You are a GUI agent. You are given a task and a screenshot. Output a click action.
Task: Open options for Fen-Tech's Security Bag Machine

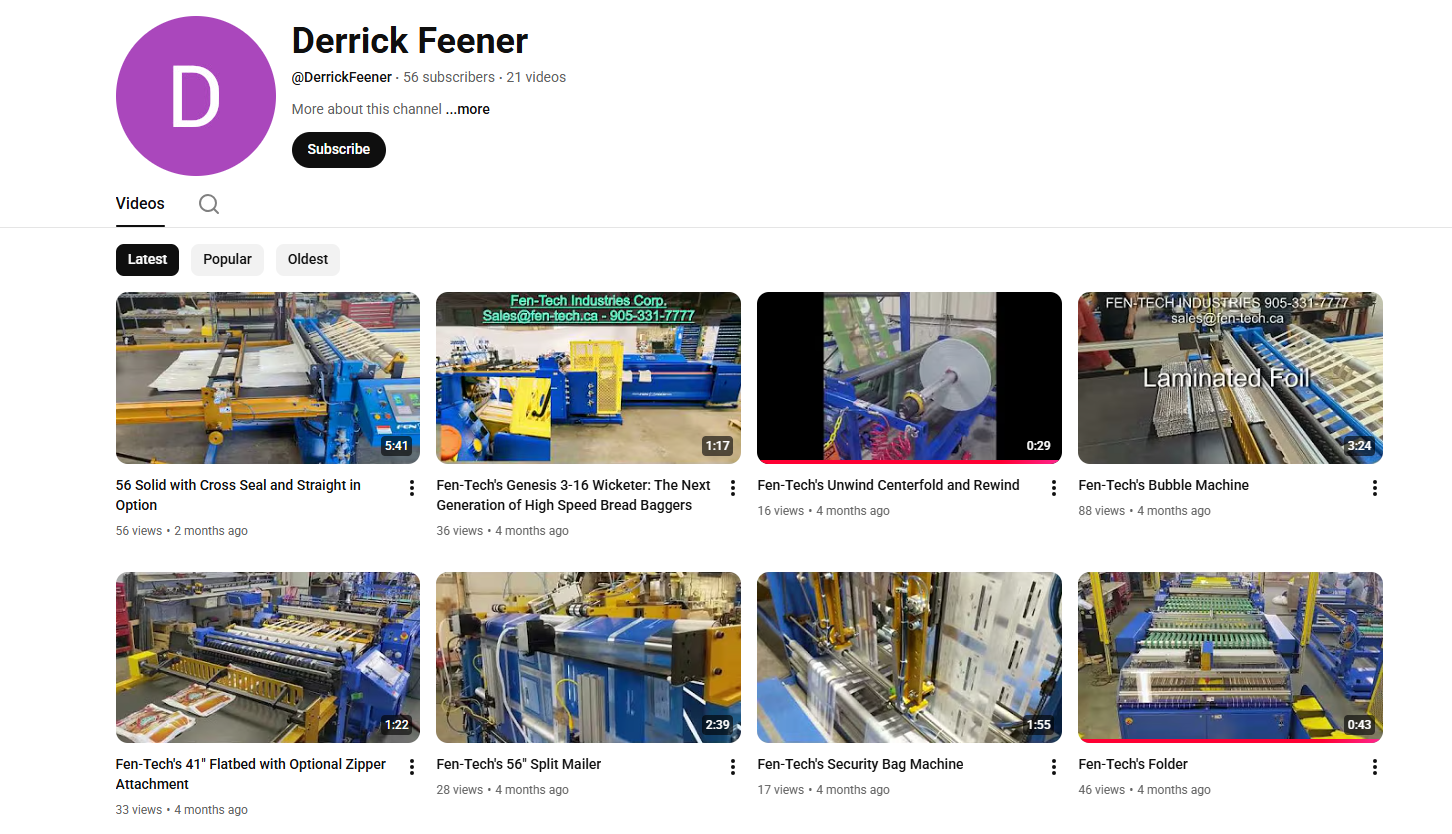(1053, 767)
